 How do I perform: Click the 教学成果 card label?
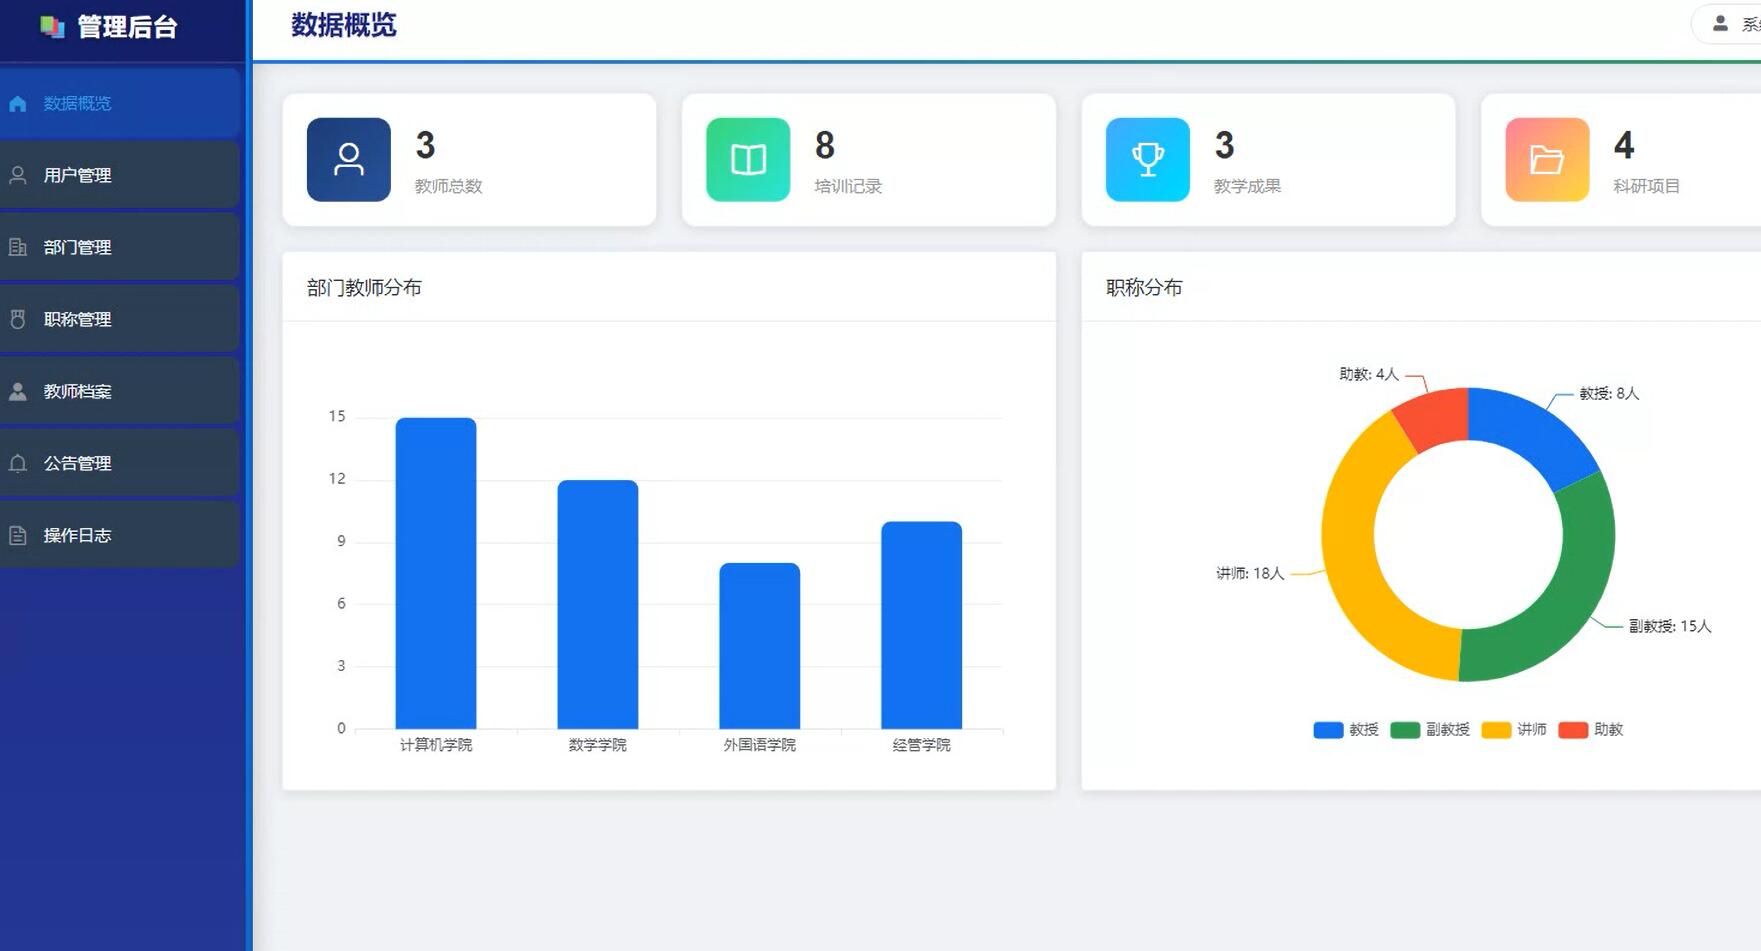tap(1247, 186)
